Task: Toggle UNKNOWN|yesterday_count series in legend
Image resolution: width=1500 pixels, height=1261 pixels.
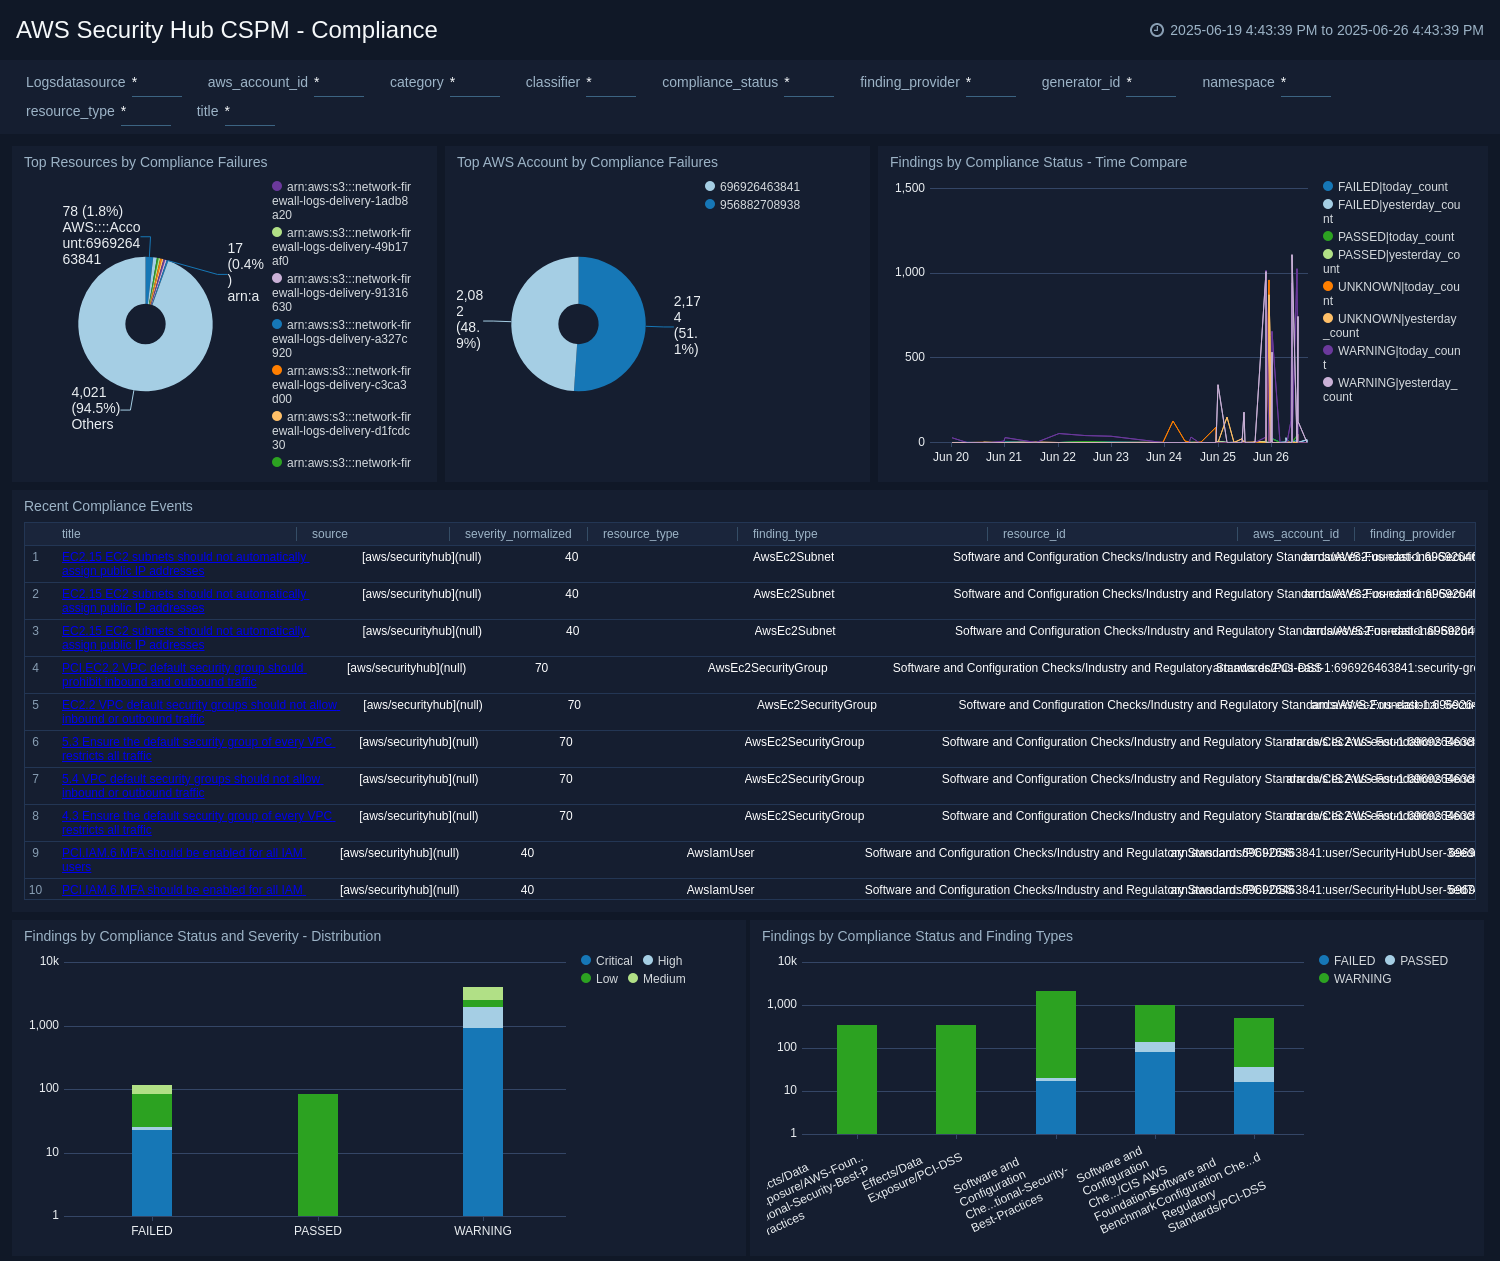Action: 1390,326
